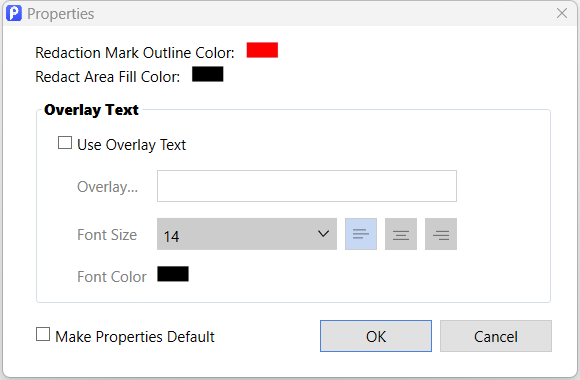Click the blue P app icon in title bar
580x380 pixels.
(x=14, y=13)
